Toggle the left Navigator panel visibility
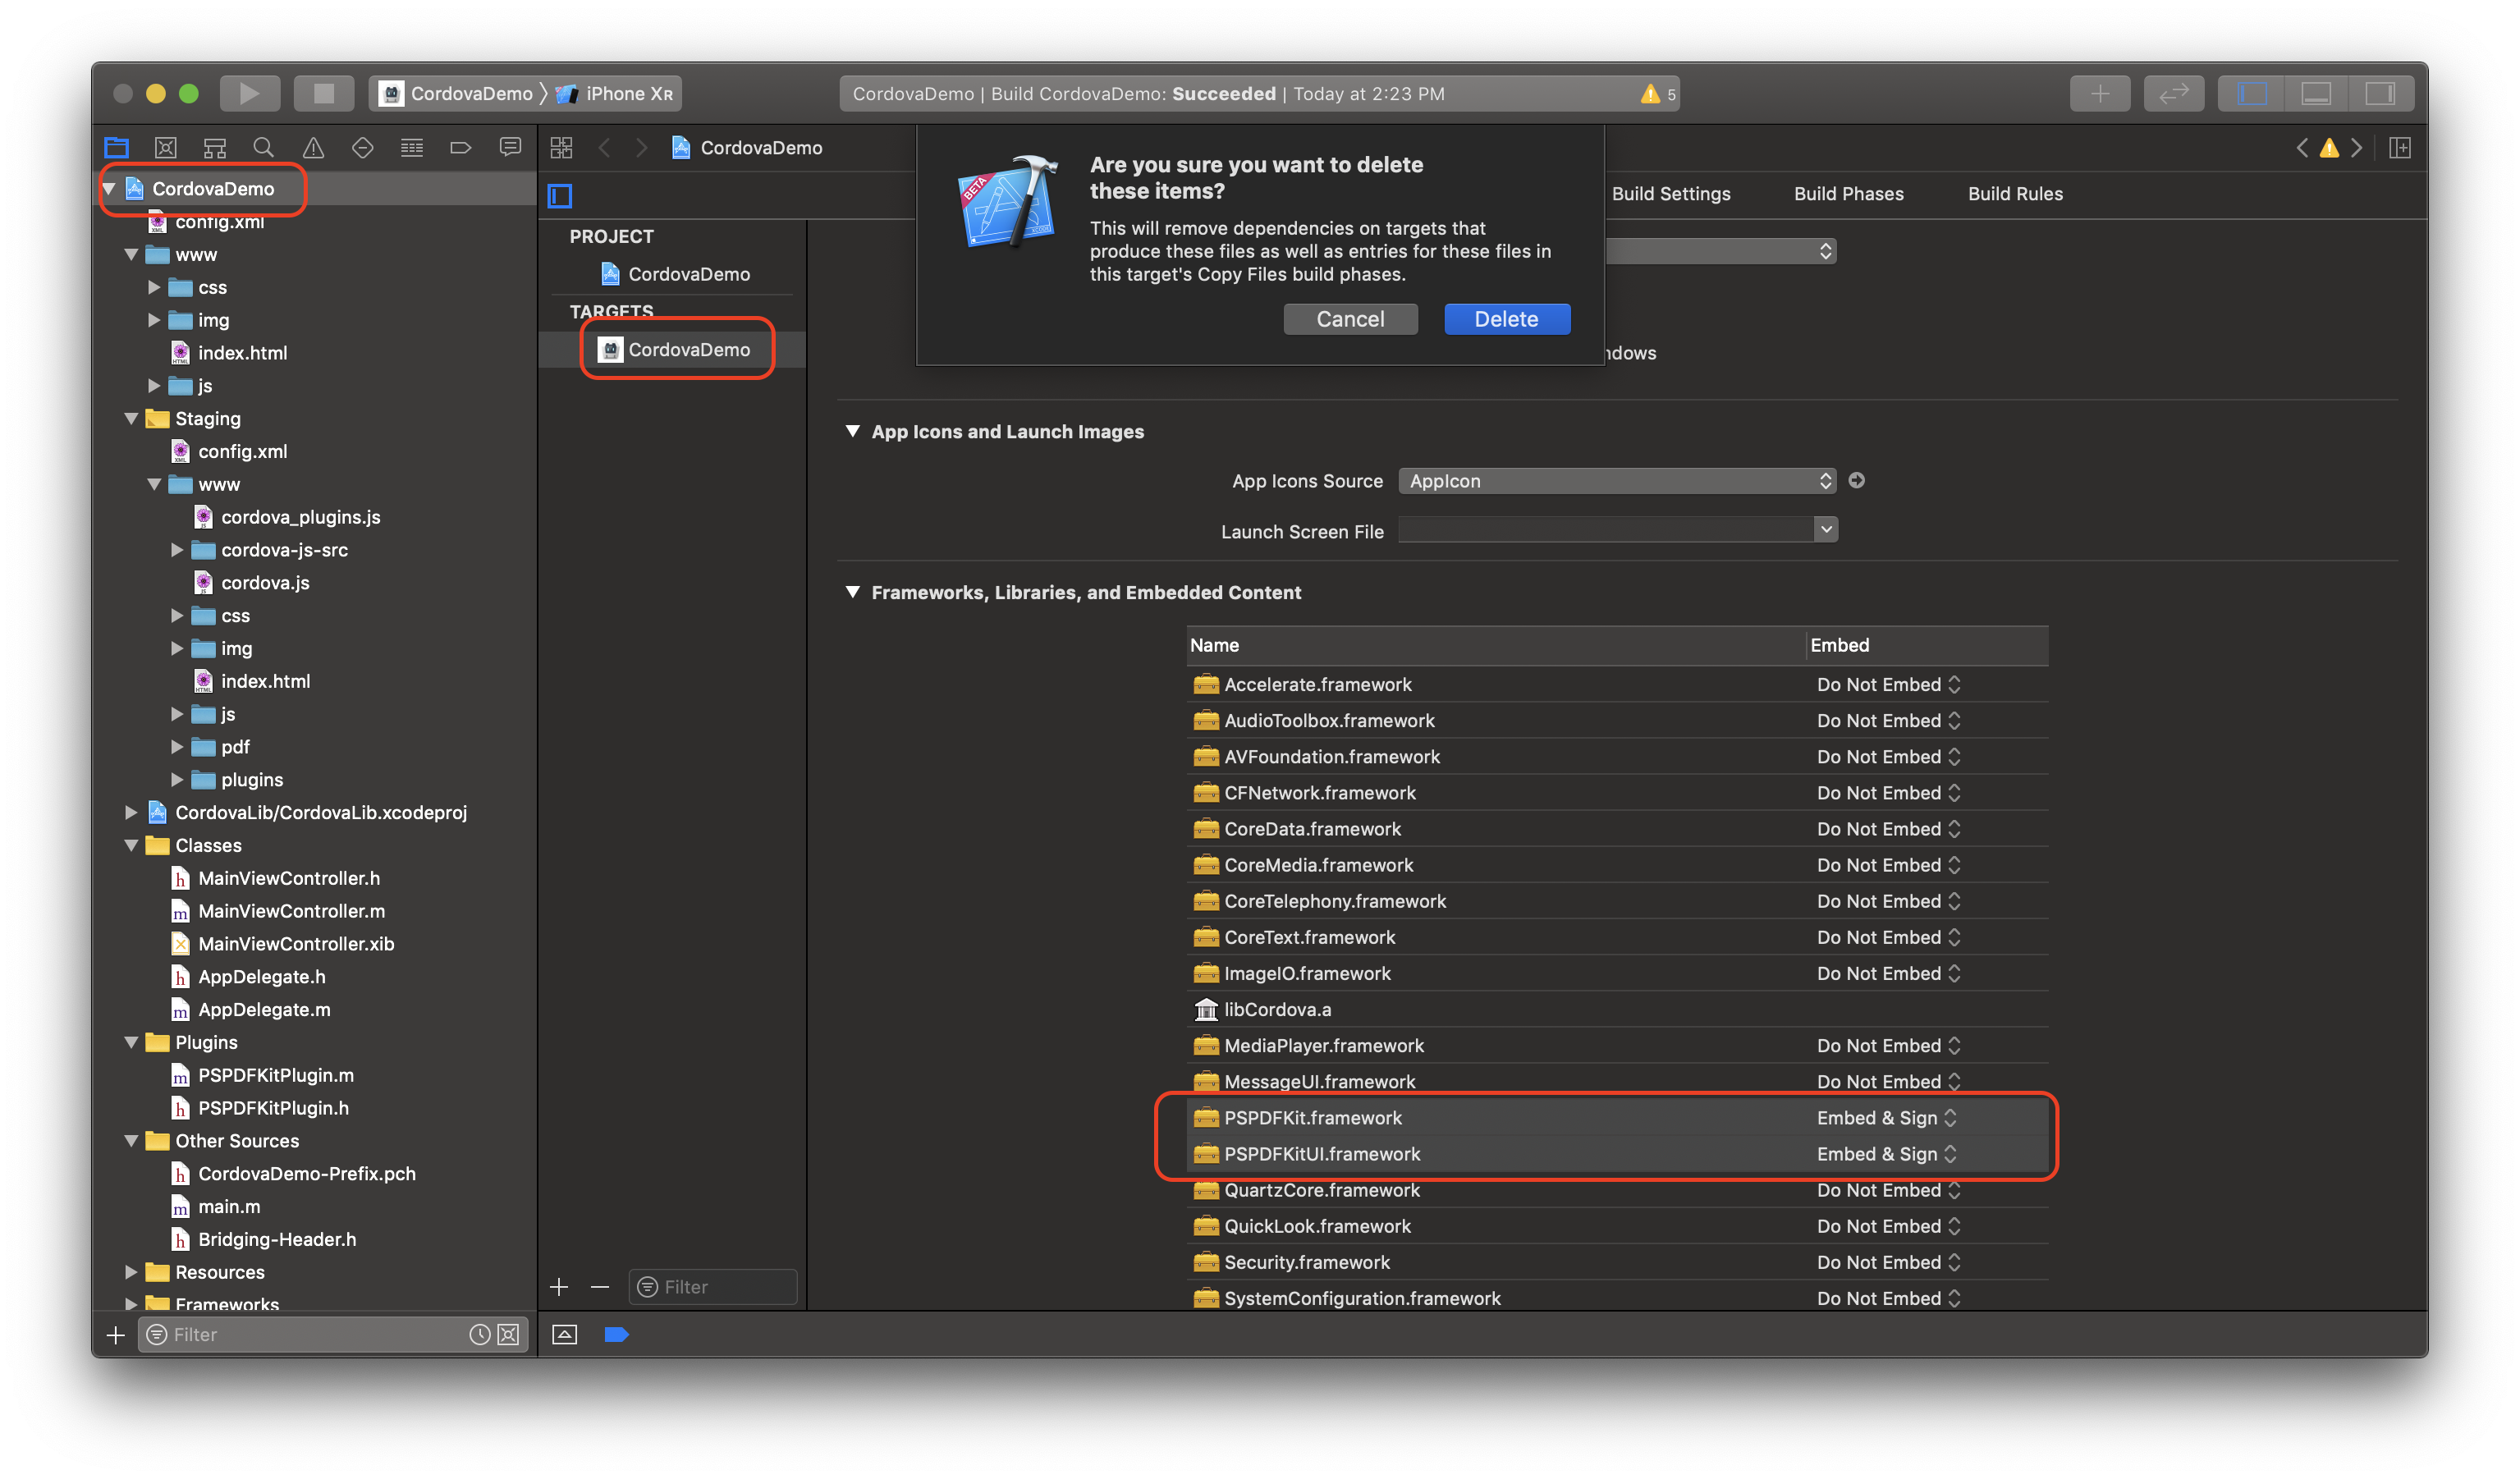This screenshot has height=1479, width=2520. 2252,93
